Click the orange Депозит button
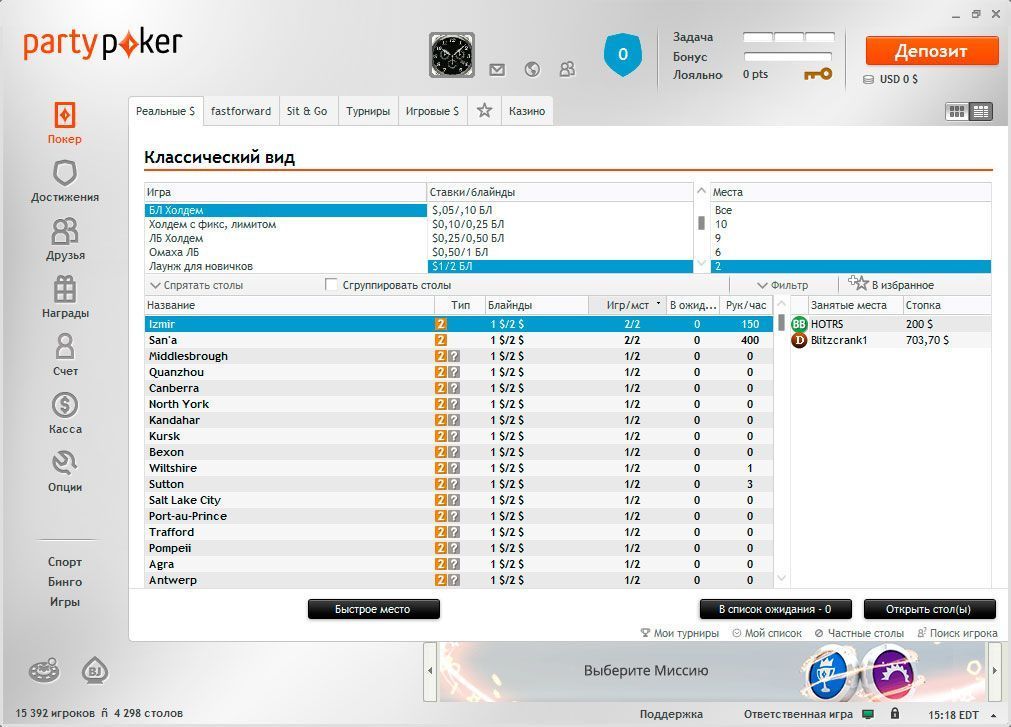This screenshot has height=727, width=1011. pyautogui.click(x=932, y=51)
